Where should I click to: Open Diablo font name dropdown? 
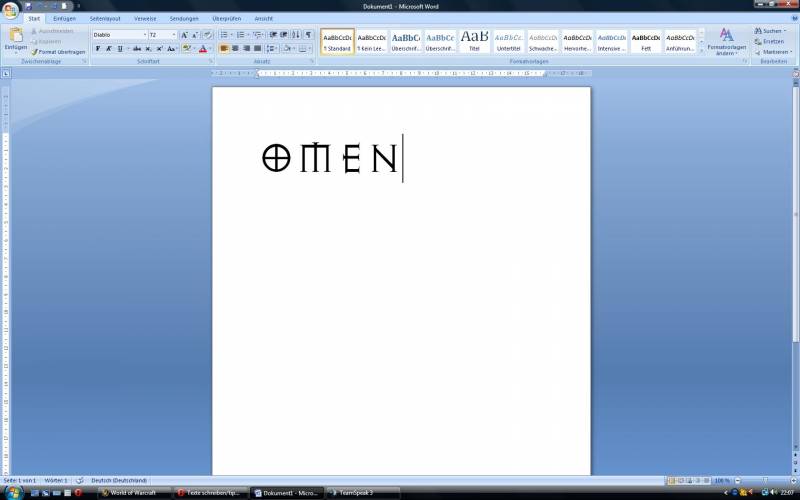pos(144,35)
